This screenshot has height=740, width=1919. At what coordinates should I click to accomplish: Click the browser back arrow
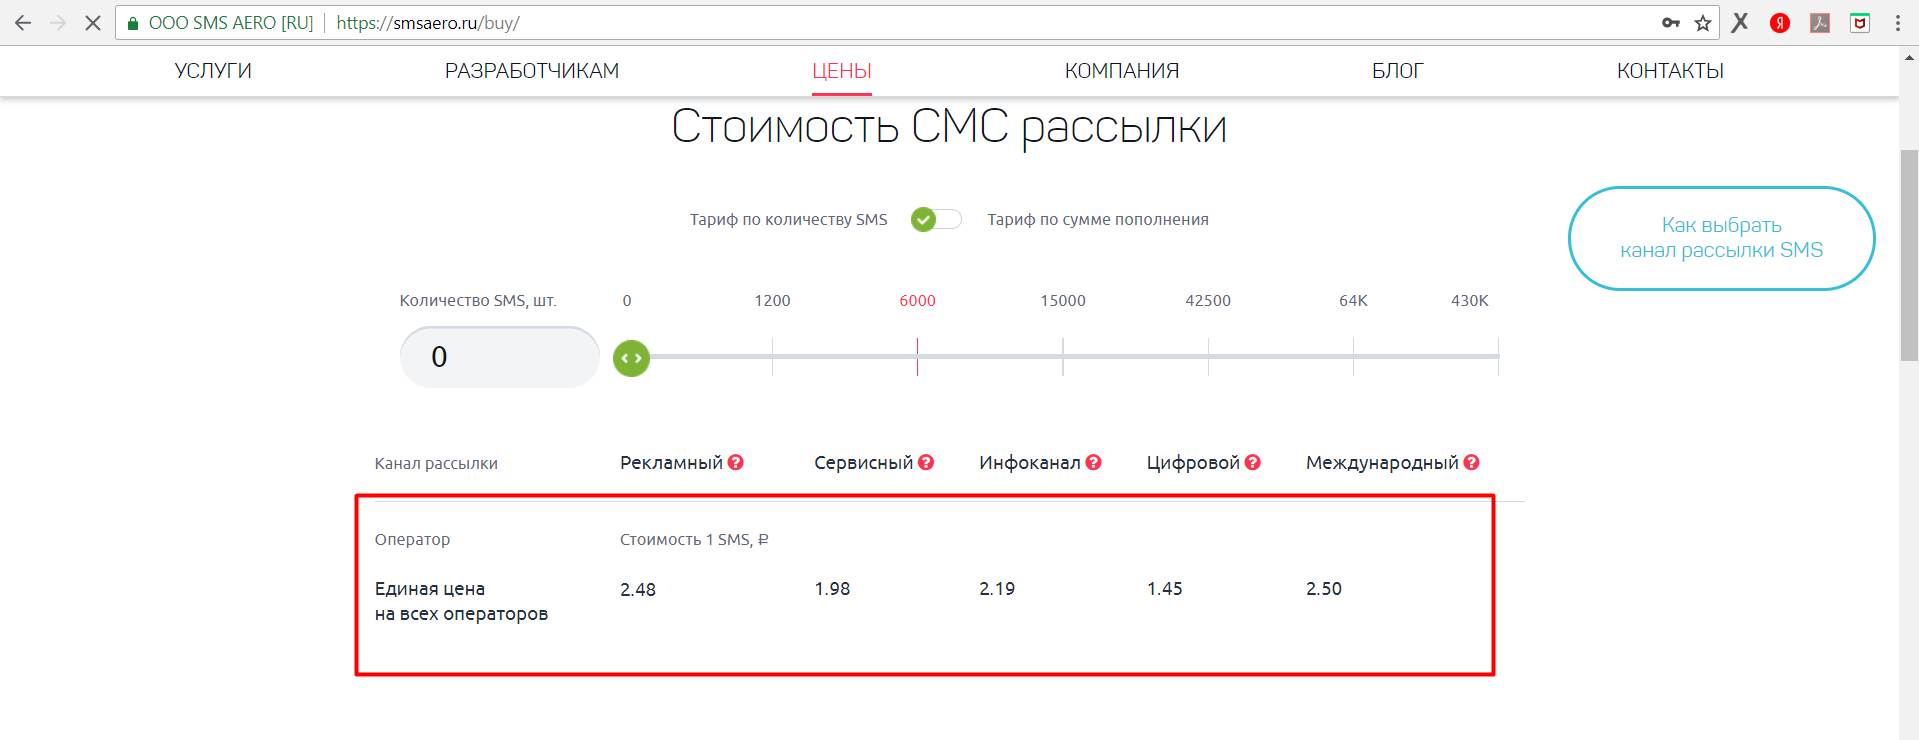[23, 23]
